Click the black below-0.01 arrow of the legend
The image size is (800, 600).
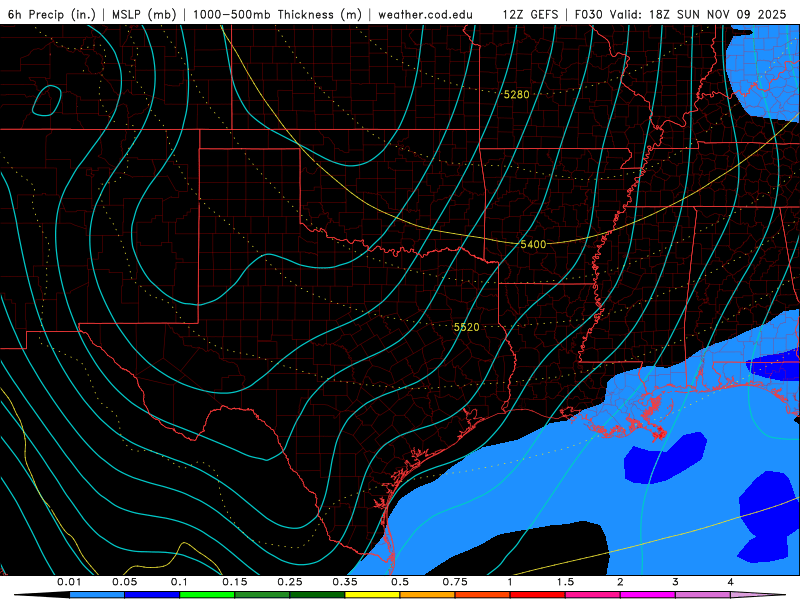(42, 595)
